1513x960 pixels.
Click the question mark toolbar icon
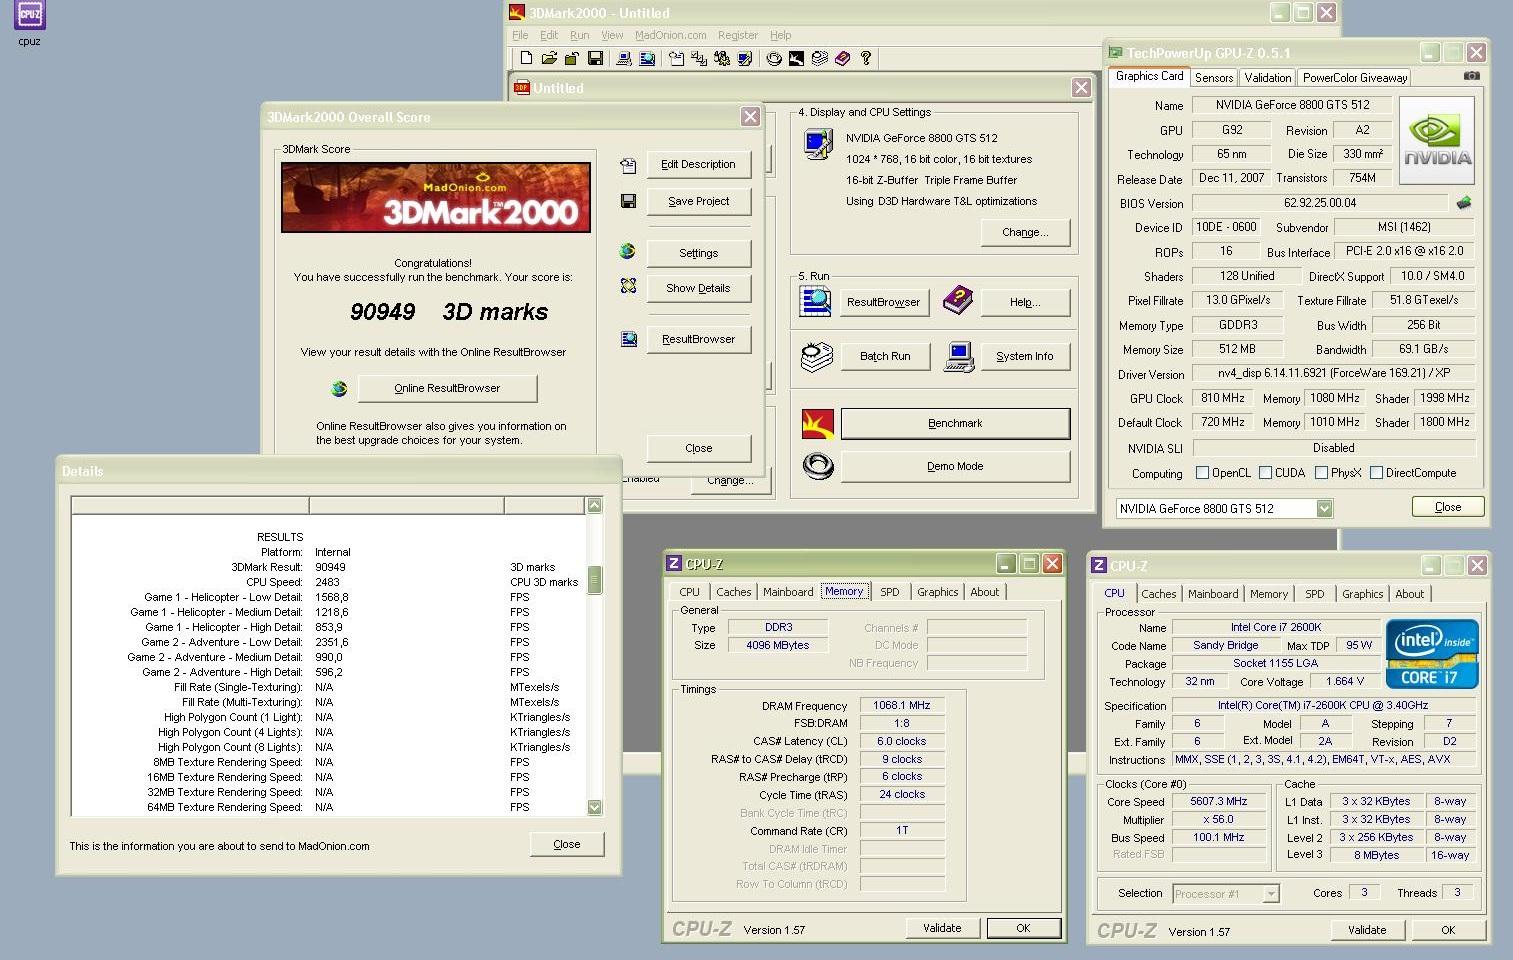pyautogui.click(x=866, y=58)
